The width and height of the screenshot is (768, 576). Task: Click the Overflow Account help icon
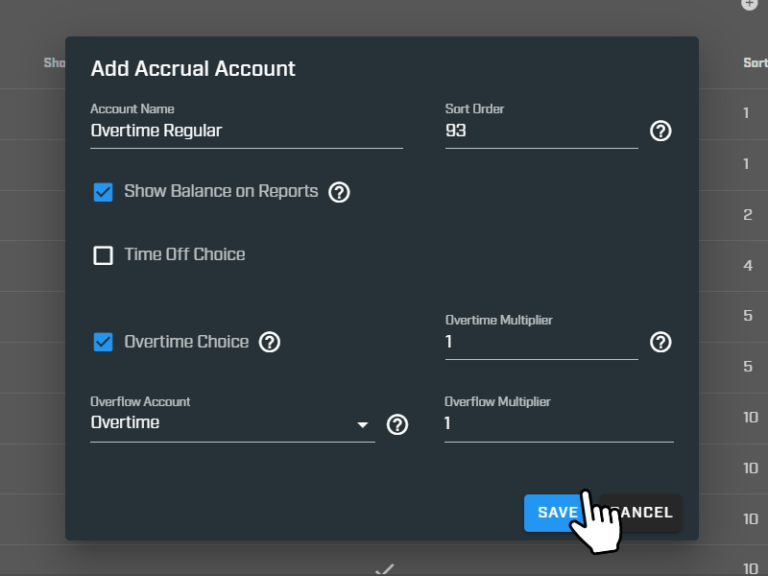pos(397,424)
